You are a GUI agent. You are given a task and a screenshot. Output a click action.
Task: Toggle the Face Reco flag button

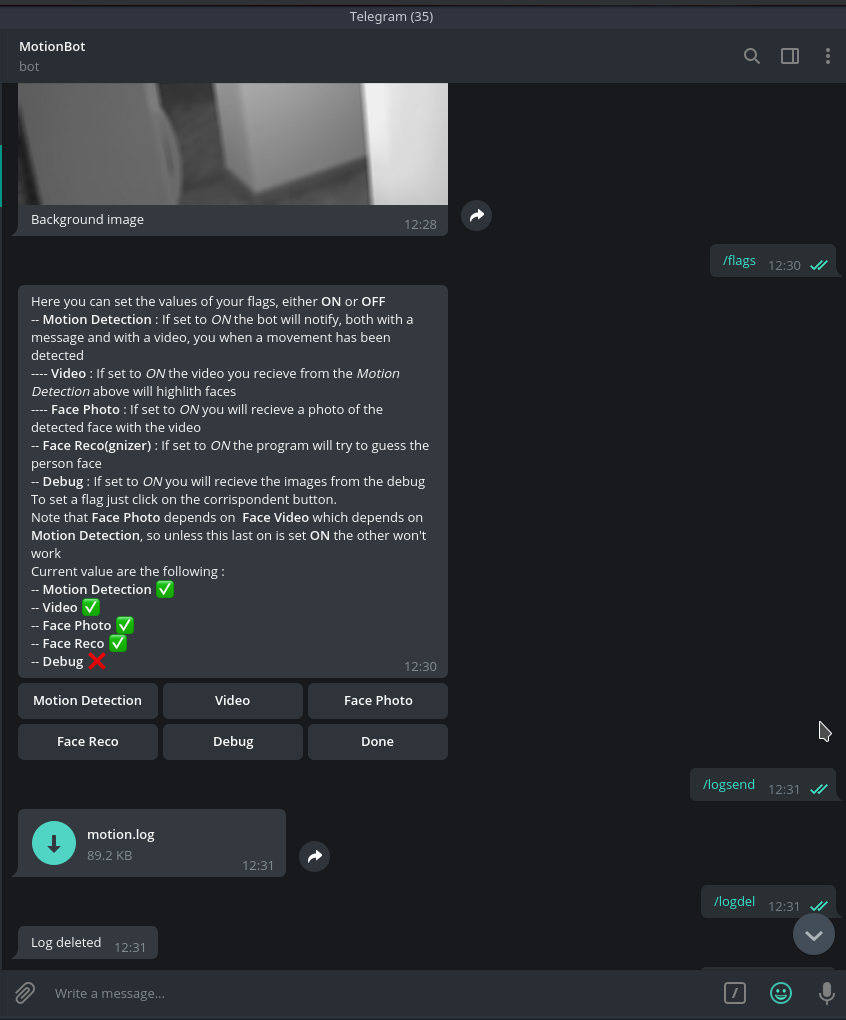click(x=88, y=742)
